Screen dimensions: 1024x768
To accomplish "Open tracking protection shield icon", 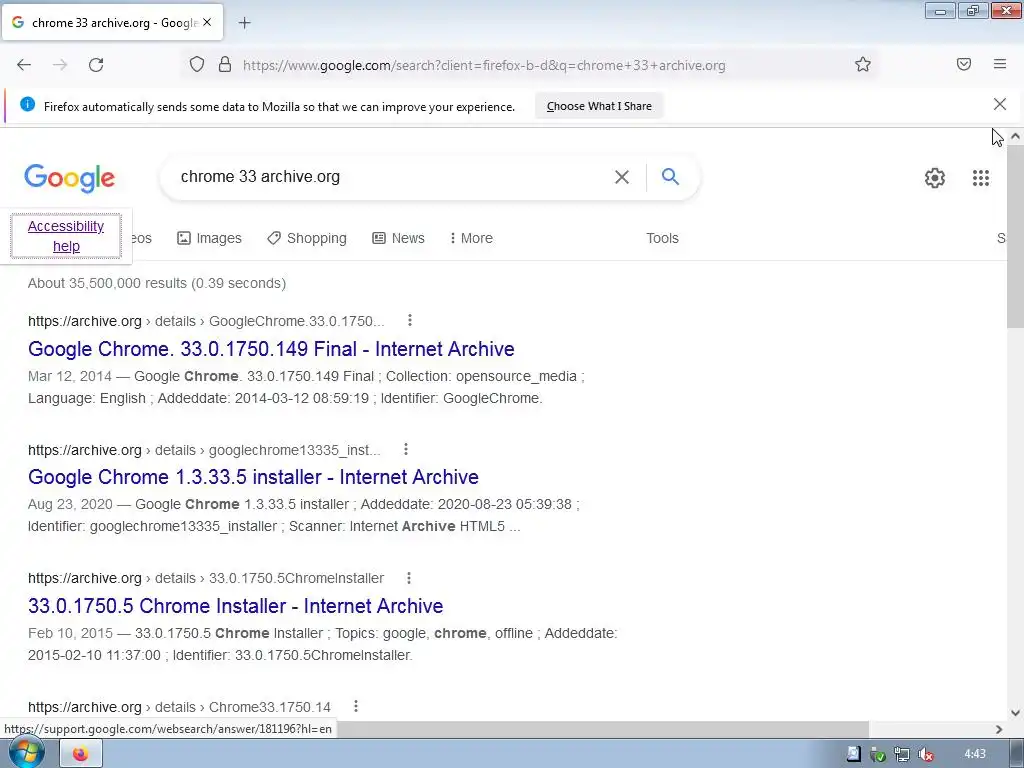I will coord(197,65).
